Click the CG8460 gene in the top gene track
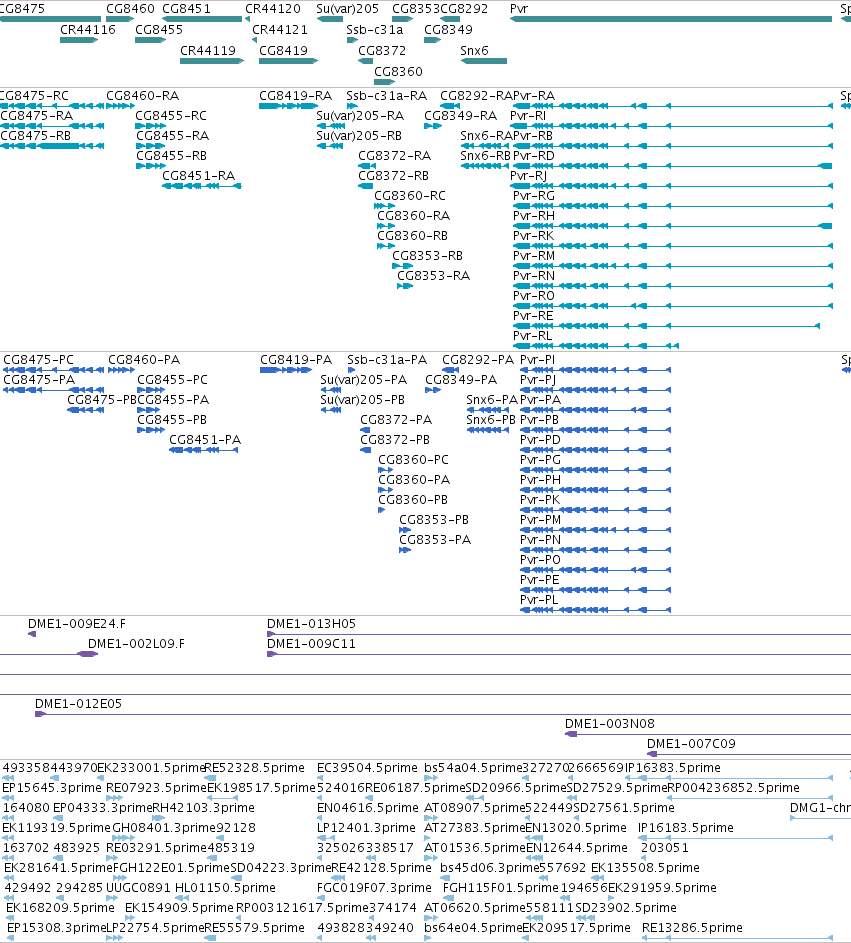 point(120,19)
